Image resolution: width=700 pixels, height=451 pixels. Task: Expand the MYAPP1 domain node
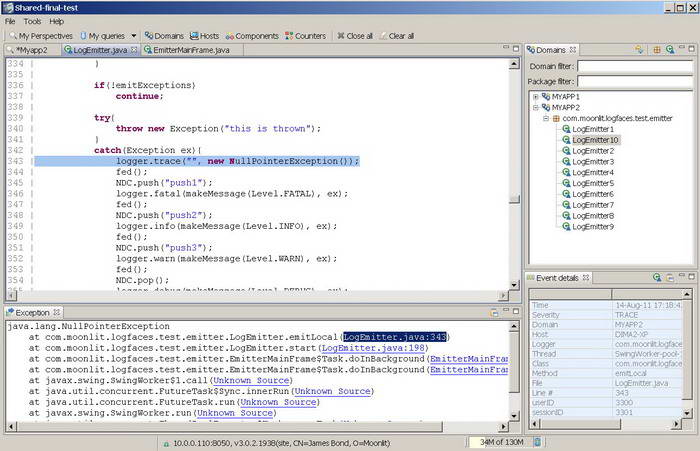point(536,97)
